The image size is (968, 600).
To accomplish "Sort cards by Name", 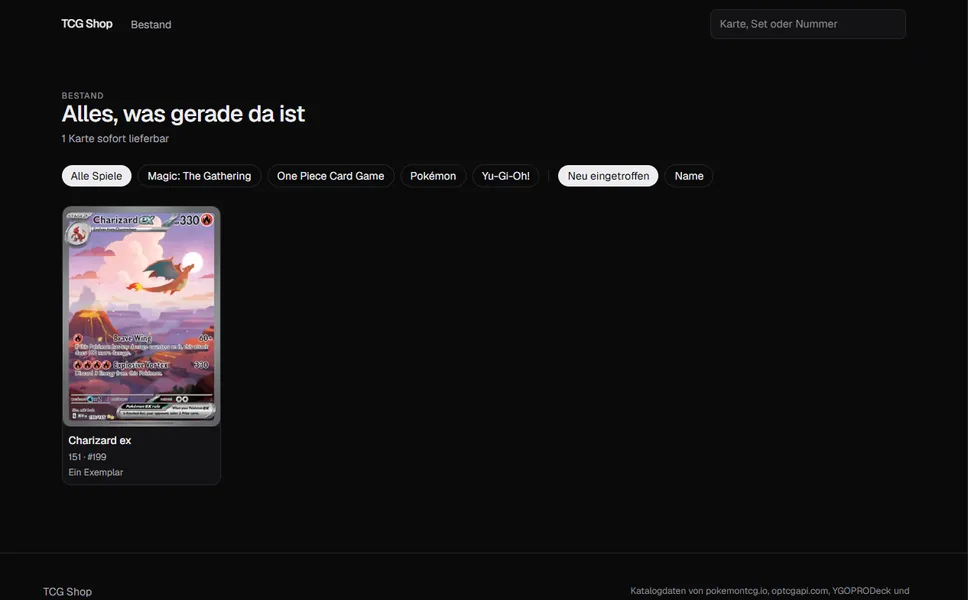I will [x=689, y=176].
